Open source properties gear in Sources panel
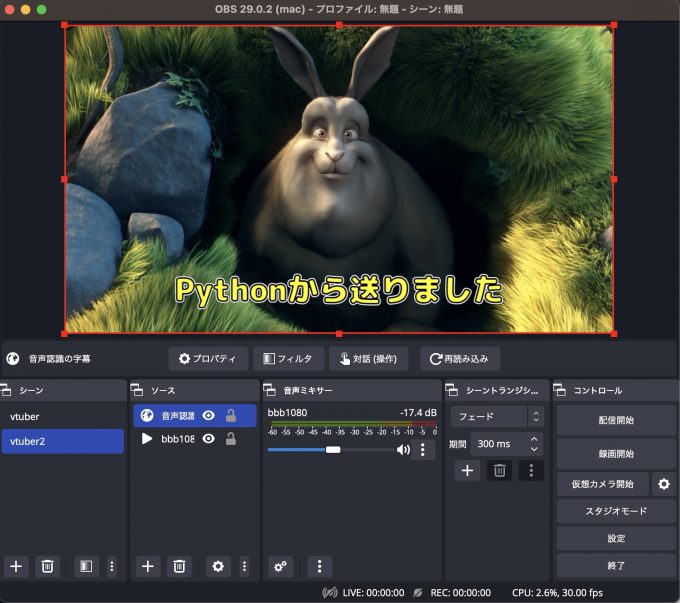The height and width of the screenshot is (603, 680). pos(218,566)
